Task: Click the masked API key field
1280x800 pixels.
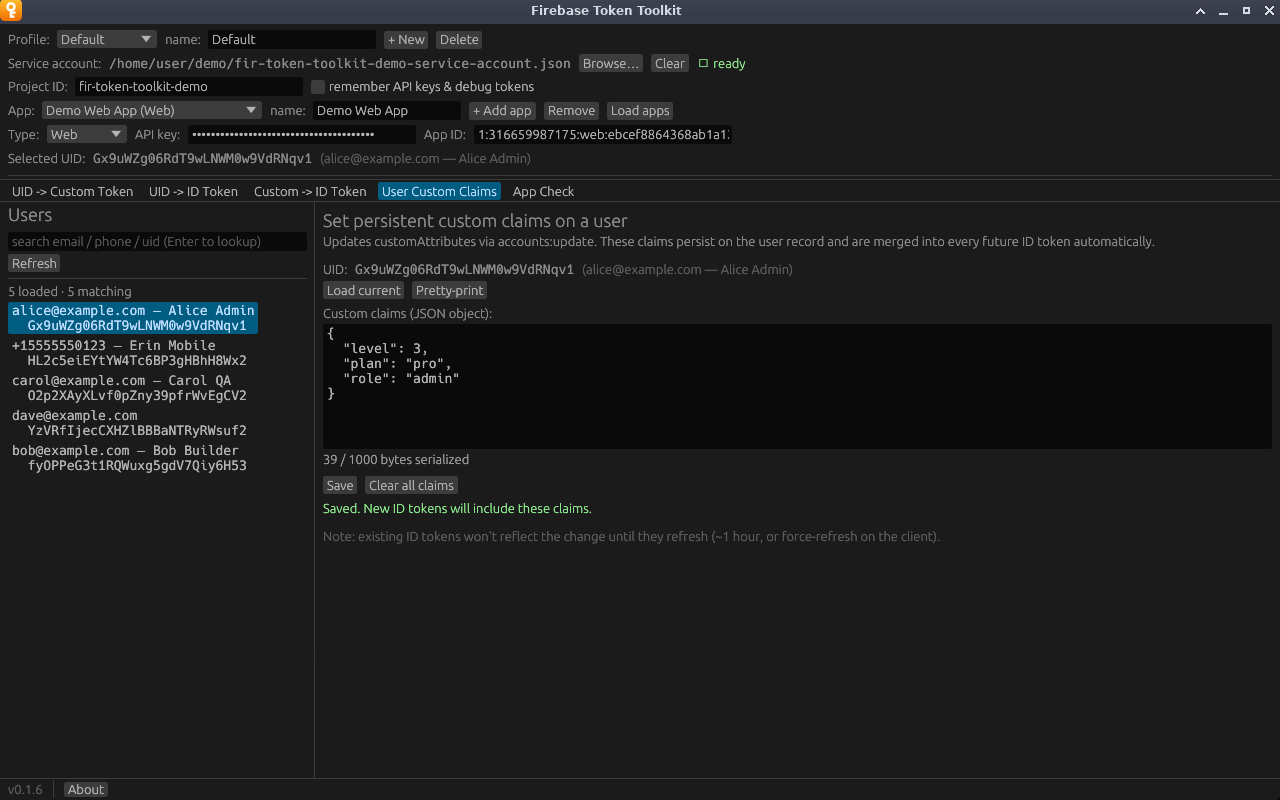Action: pos(302,135)
